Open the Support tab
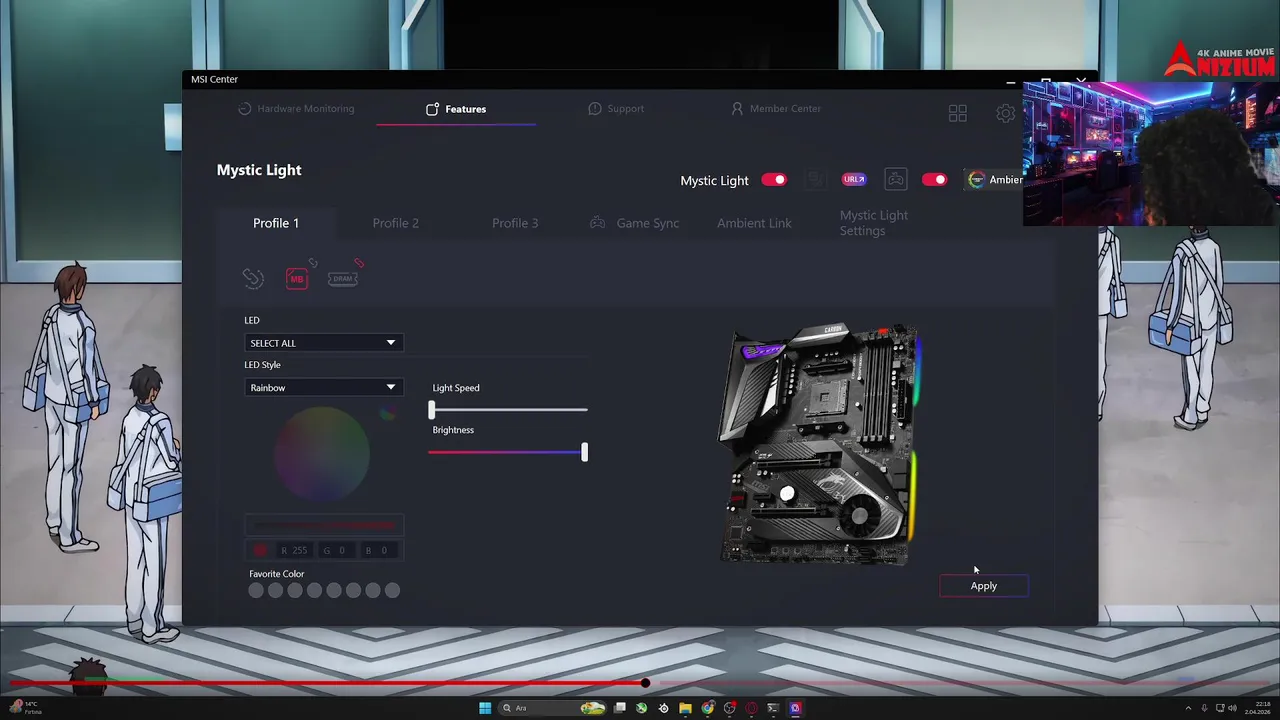Image resolution: width=1280 pixels, height=720 pixels. (616, 108)
